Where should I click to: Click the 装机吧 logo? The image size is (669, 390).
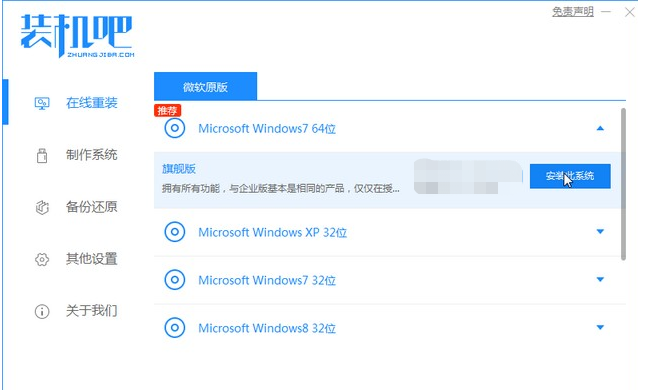click(77, 36)
